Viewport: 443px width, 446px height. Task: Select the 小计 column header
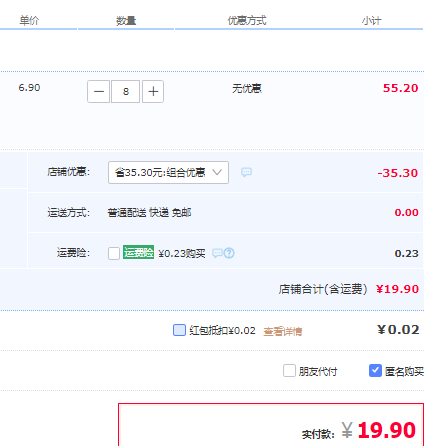(372, 21)
